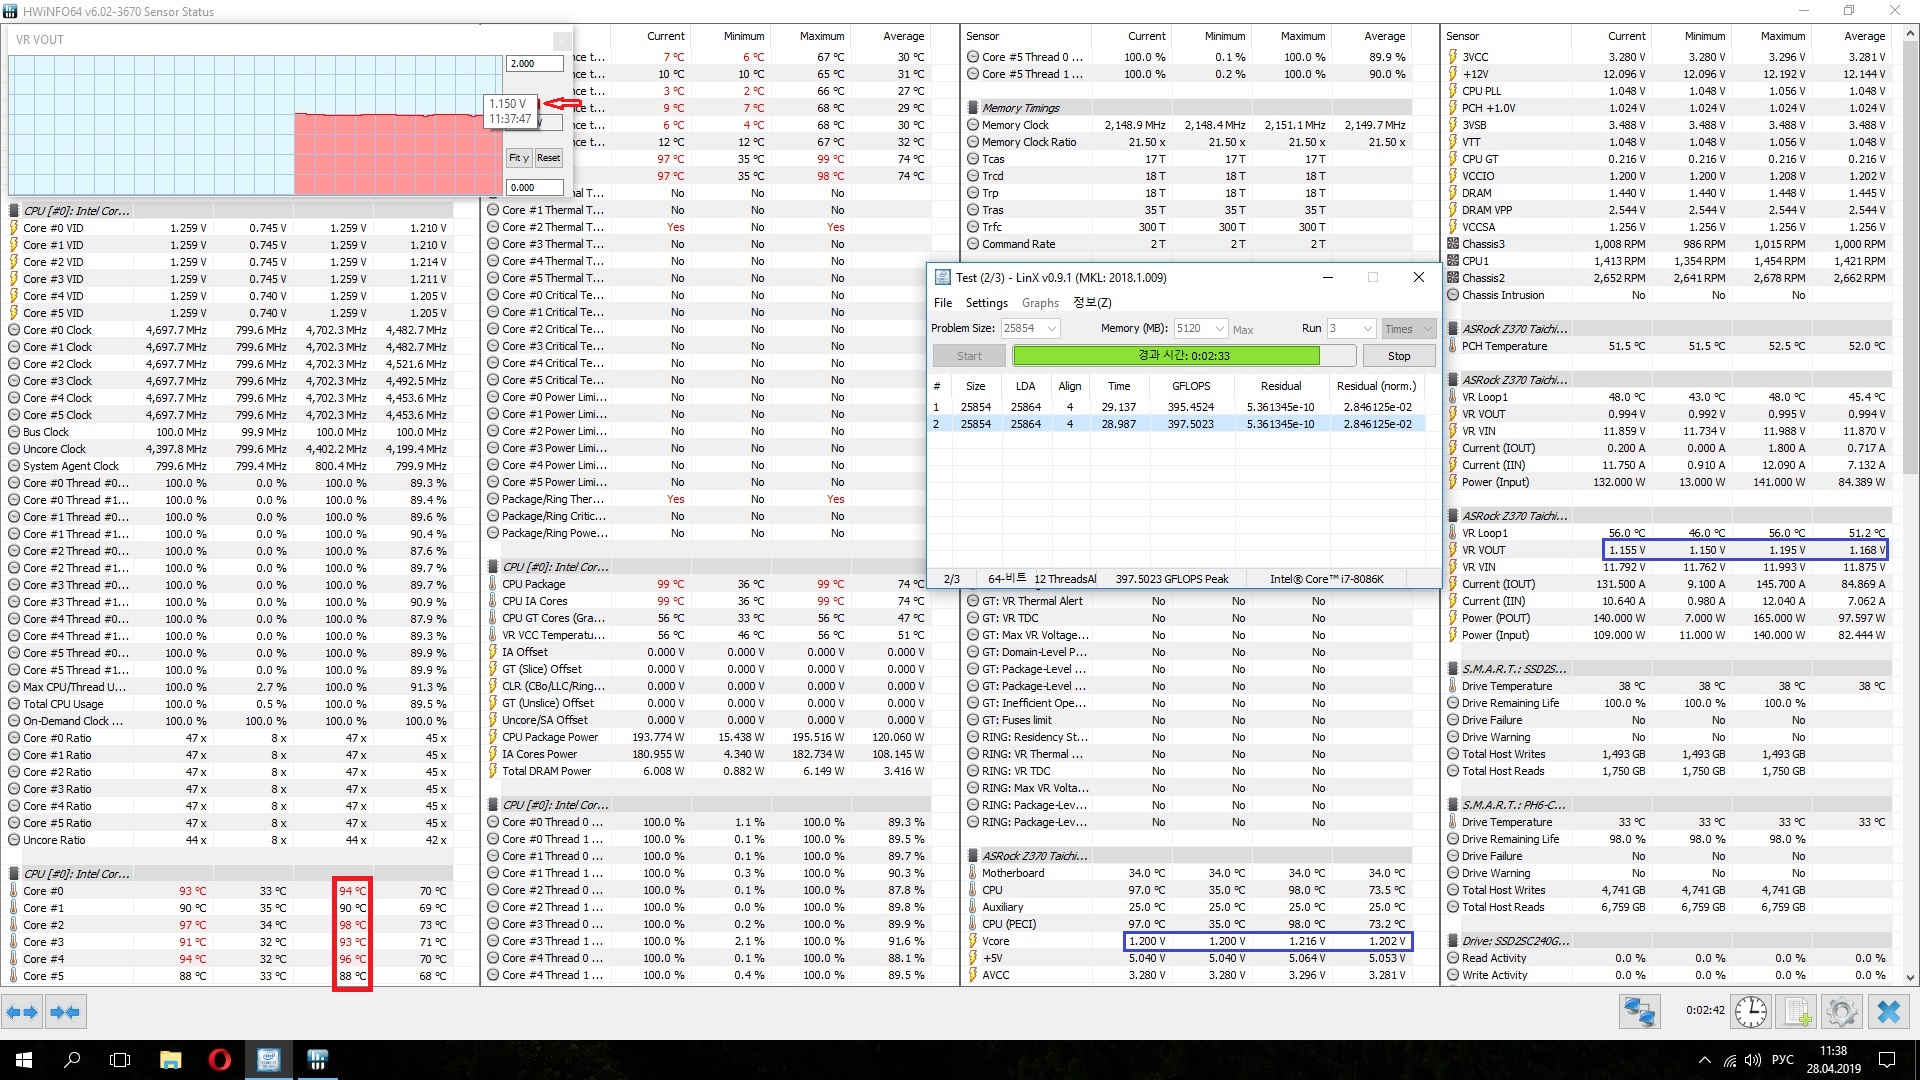Open the Opera browser taskbar icon
Image resolution: width=1920 pixels, height=1080 pixels.
(220, 1060)
